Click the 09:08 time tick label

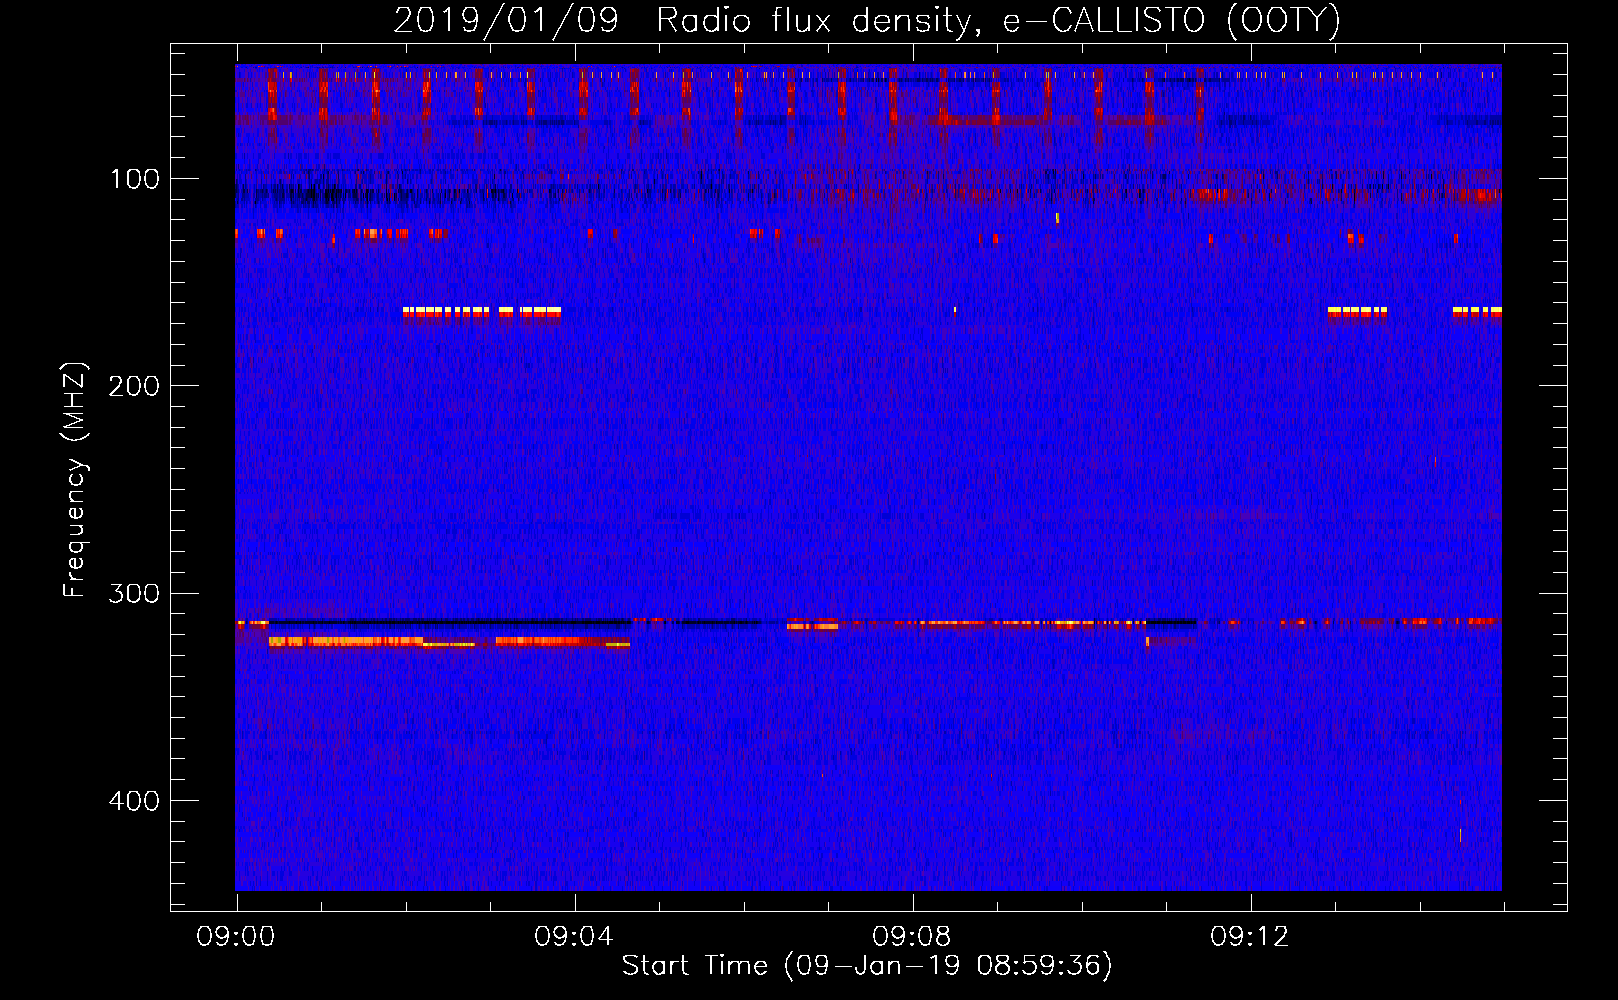pos(912,937)
